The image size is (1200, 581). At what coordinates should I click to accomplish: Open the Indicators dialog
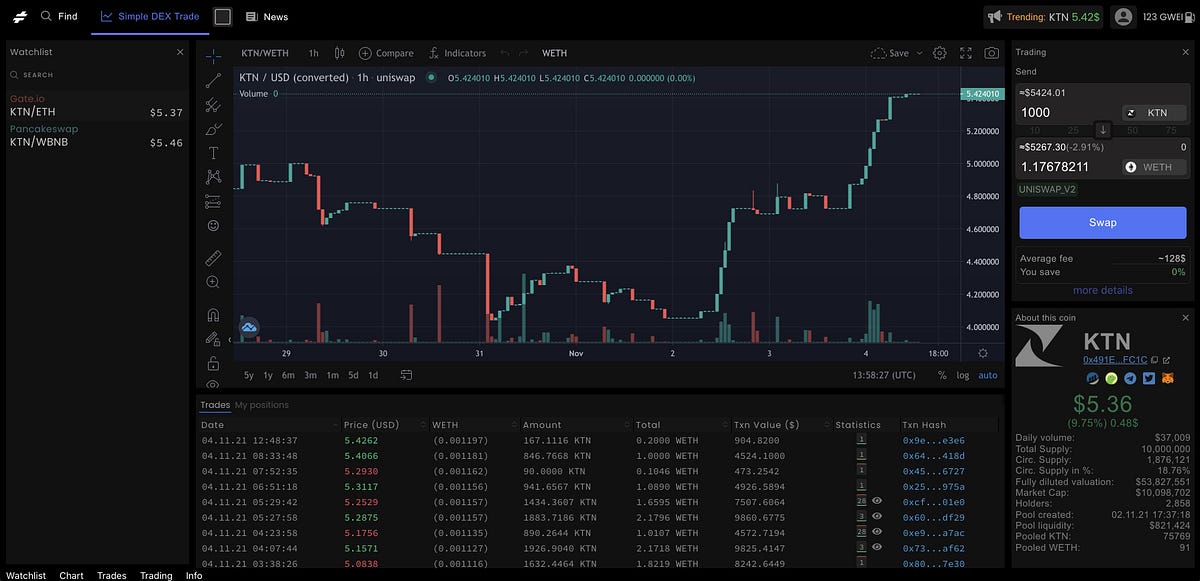457,53
